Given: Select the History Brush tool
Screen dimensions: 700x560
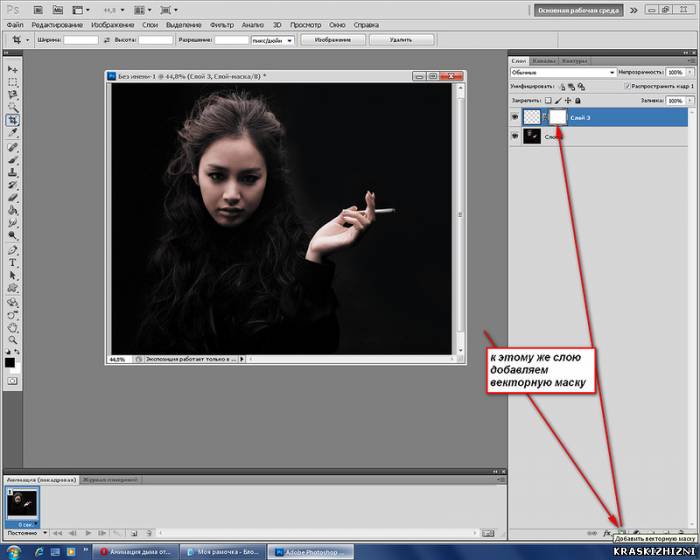Looking at the screenshot, I should [x=12, y=185].
